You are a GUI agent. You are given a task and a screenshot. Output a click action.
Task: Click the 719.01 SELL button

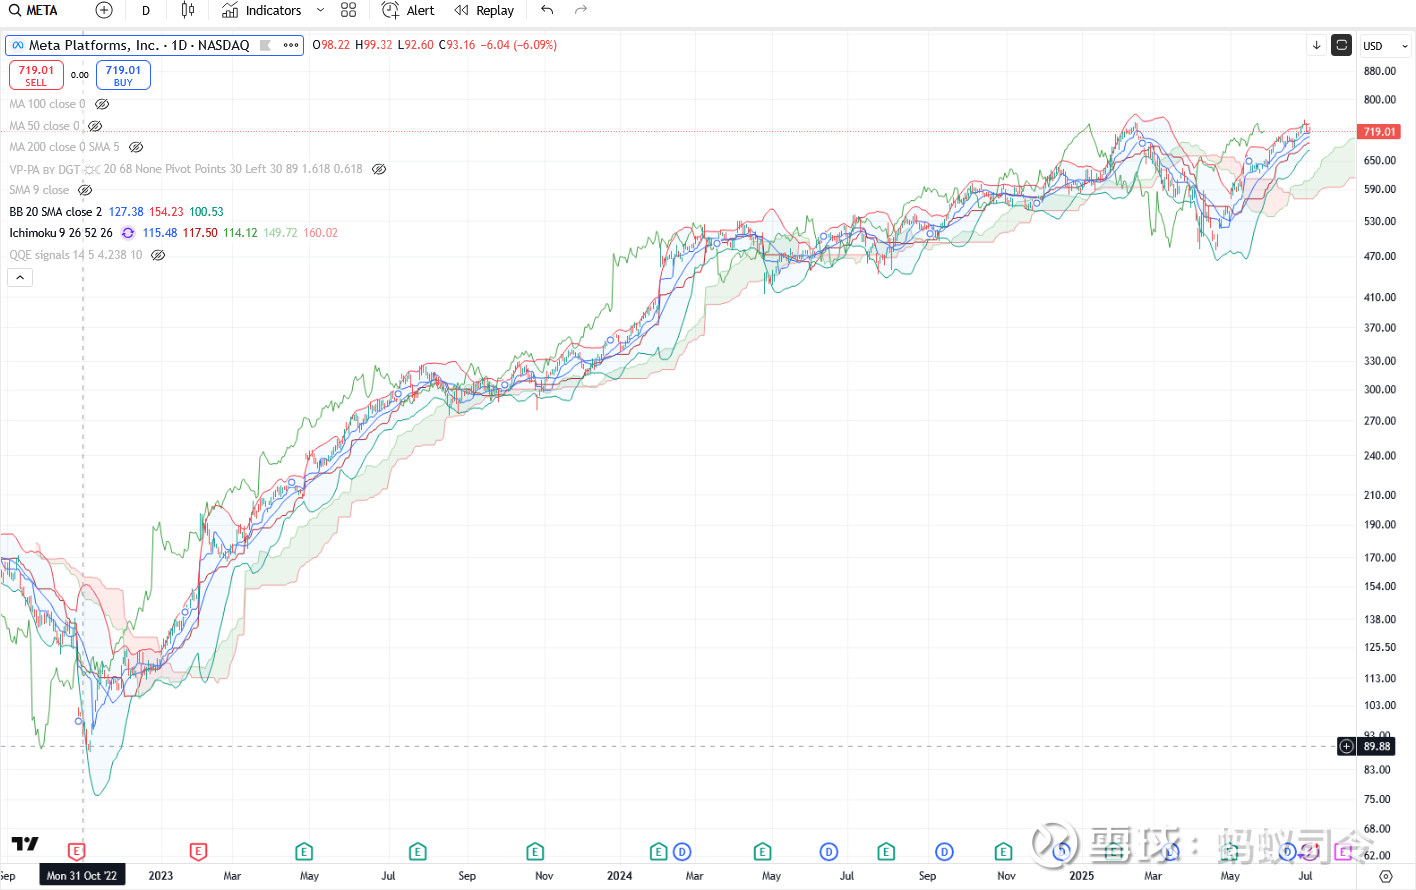(x=36, y=74)
